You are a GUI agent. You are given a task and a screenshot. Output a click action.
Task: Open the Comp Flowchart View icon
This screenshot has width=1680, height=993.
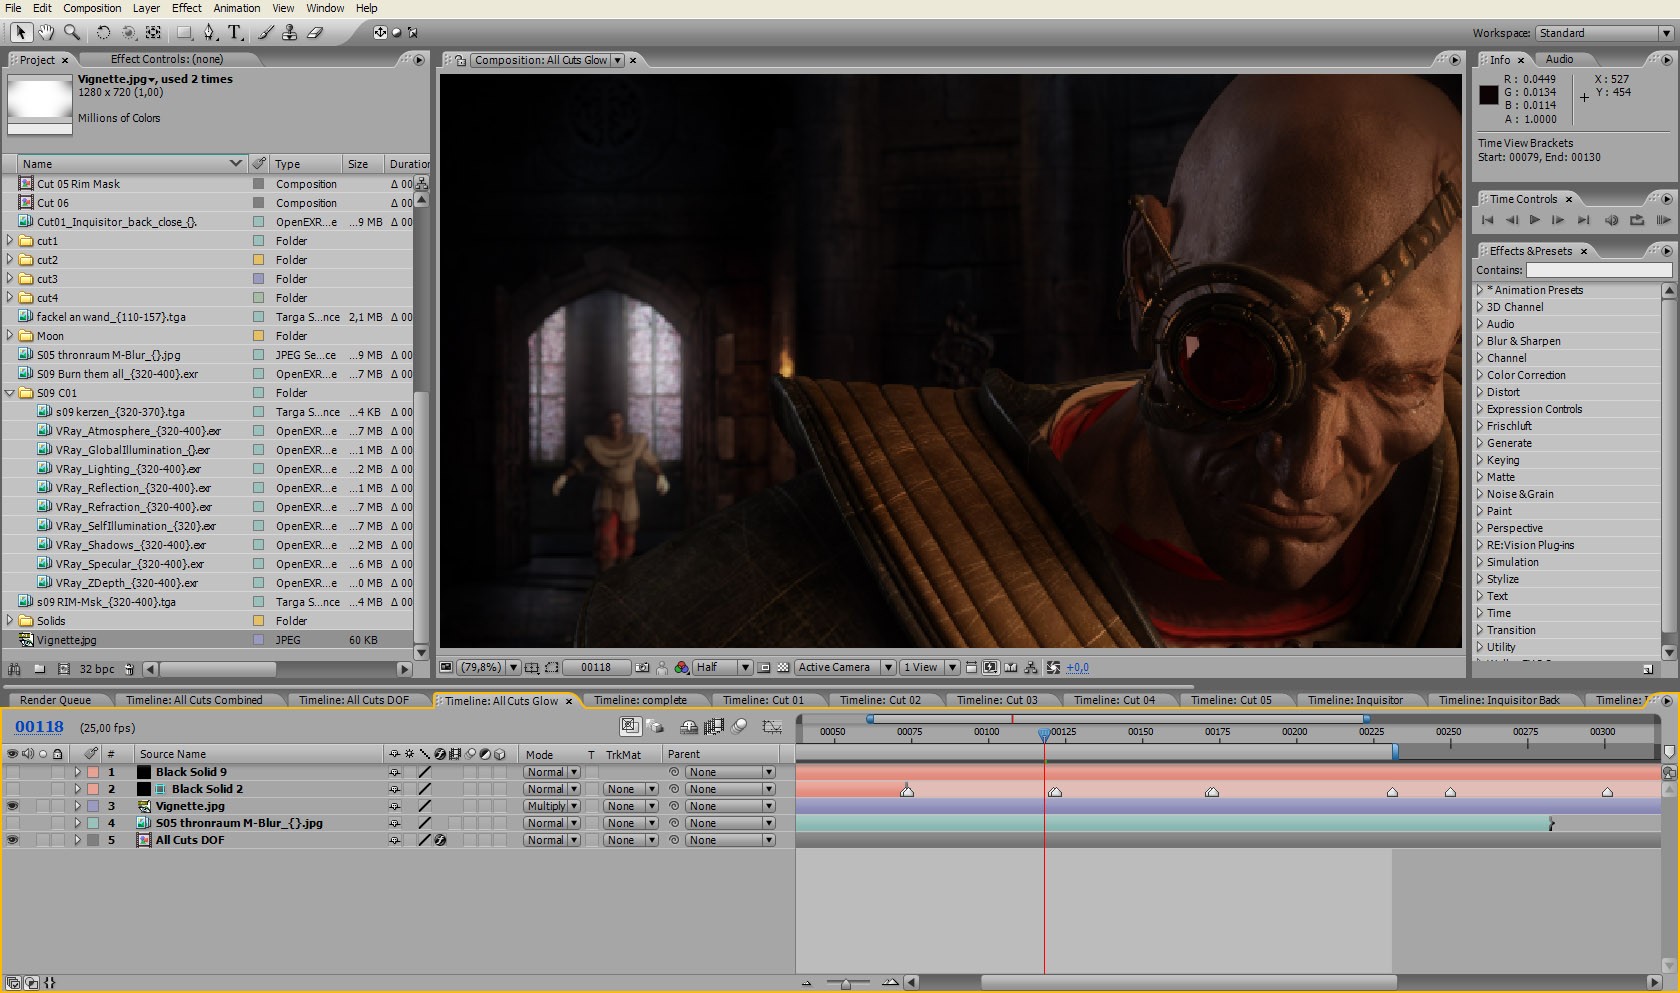[x=1030, y=667]
